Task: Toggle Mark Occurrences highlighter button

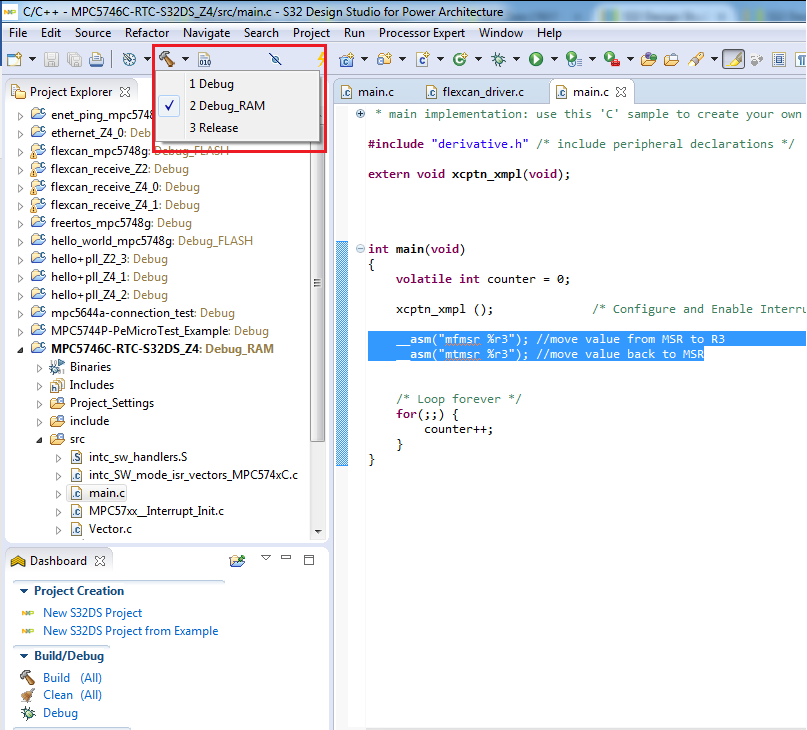Action: point(733,59)
